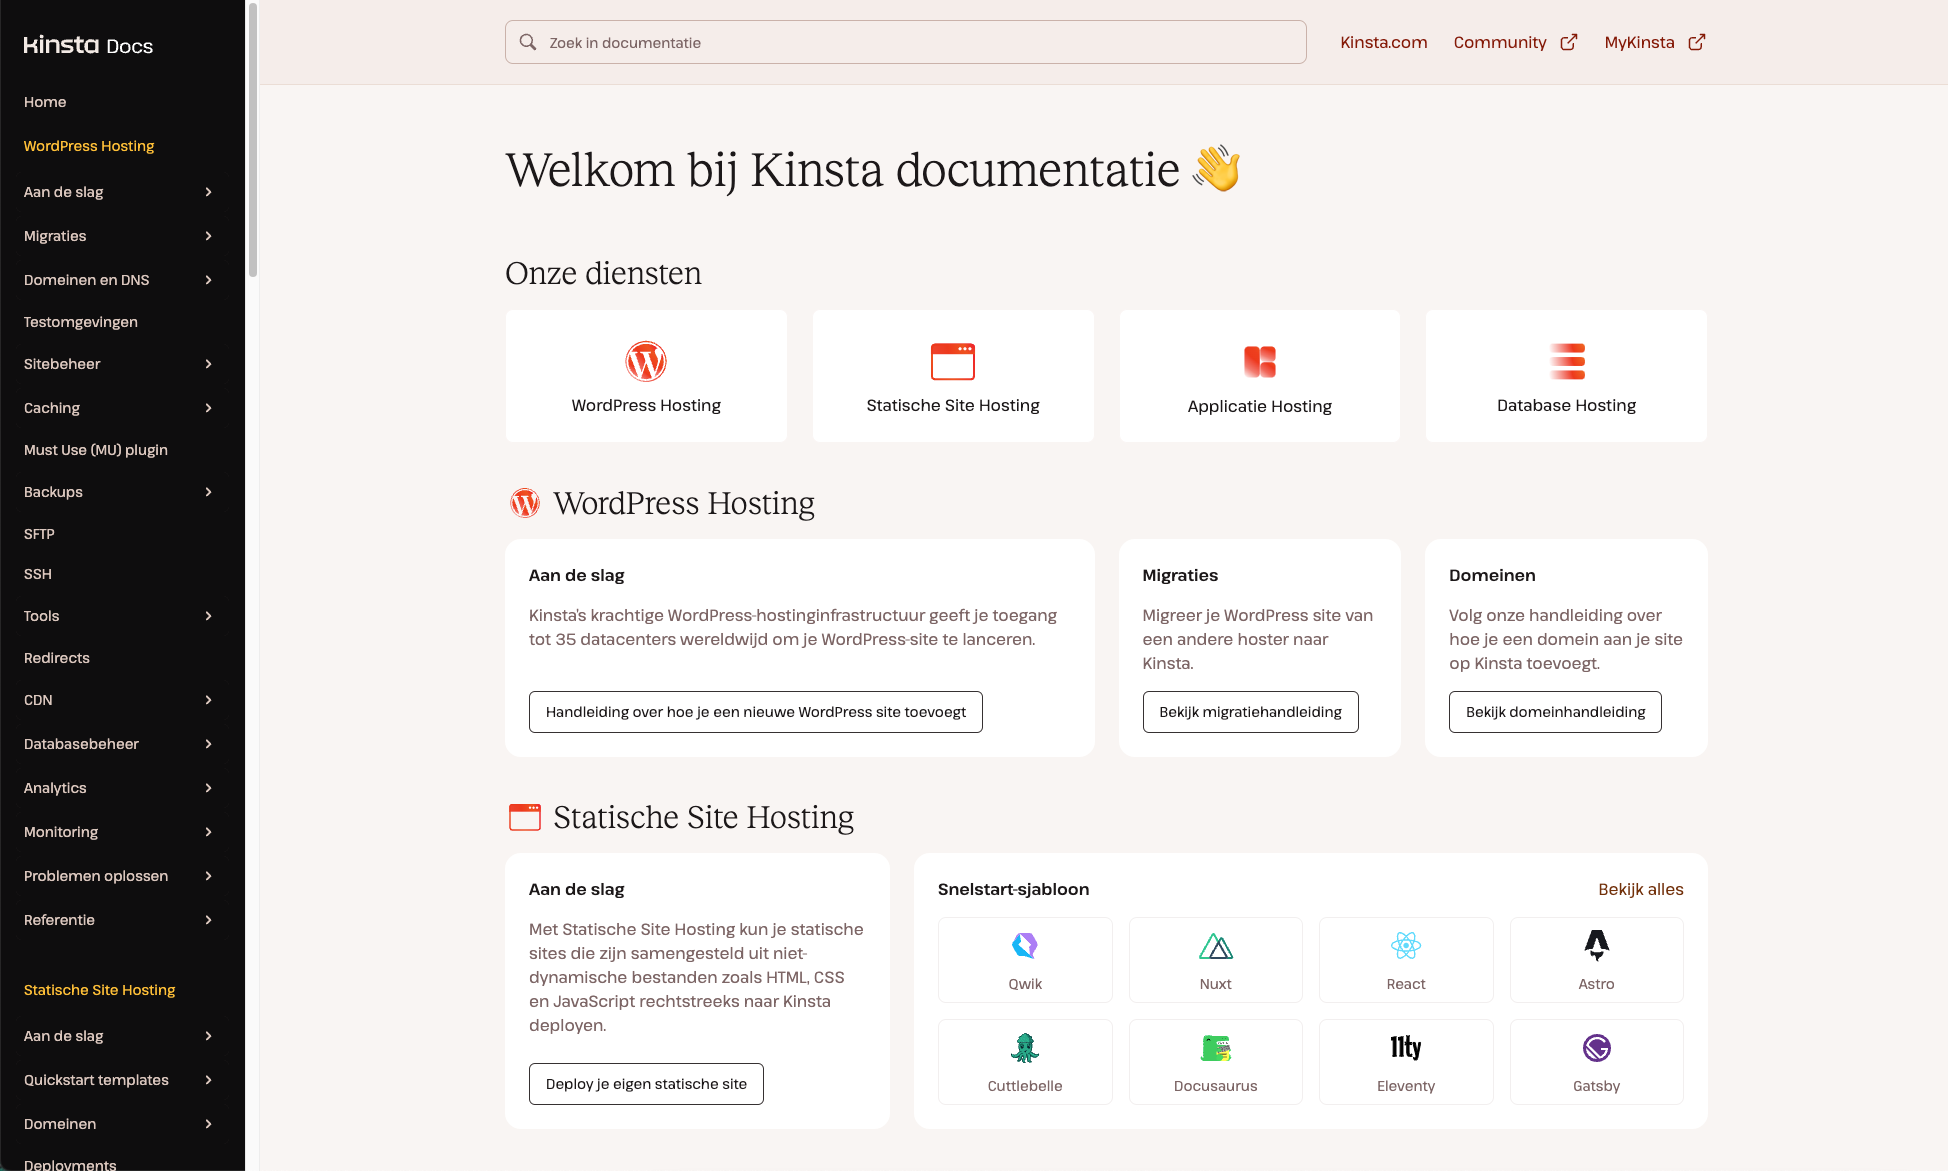Image resolution: width=1948 pixels, height=1171 pixels.
Task: Open the Database Hosting icon
Action: point(1565,361)
